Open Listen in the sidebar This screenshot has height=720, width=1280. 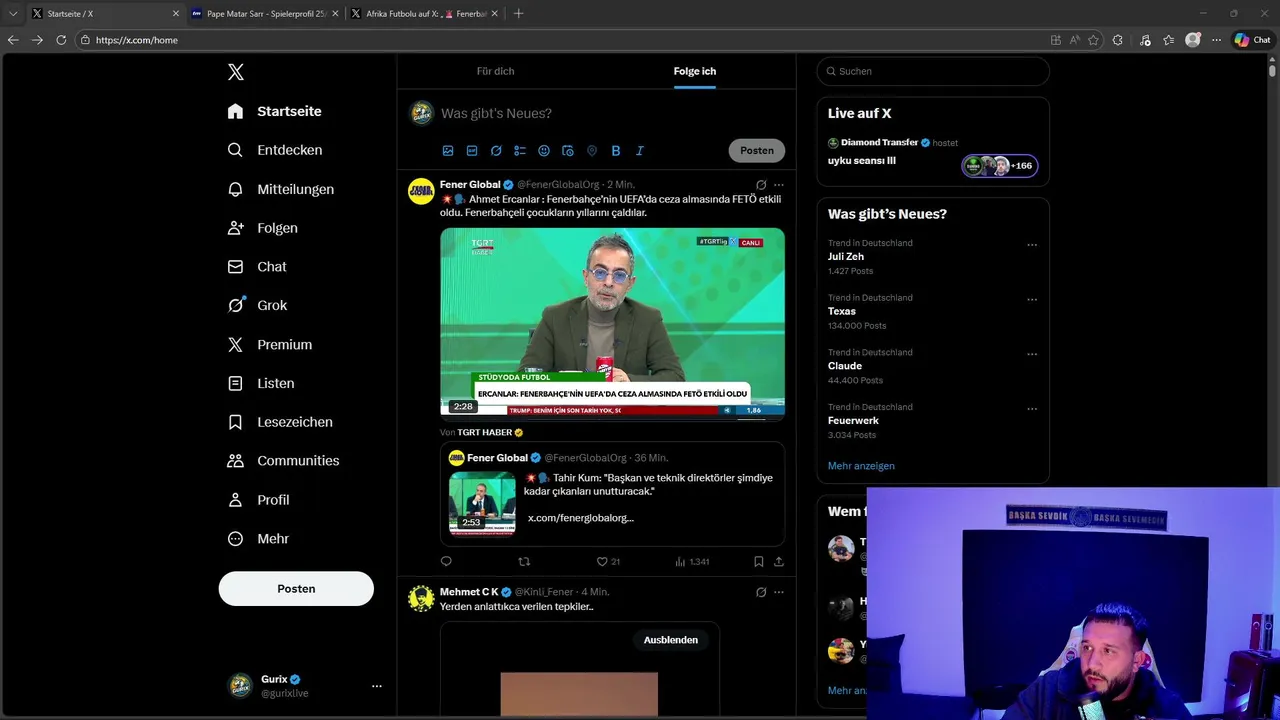[x=261, y=383]
